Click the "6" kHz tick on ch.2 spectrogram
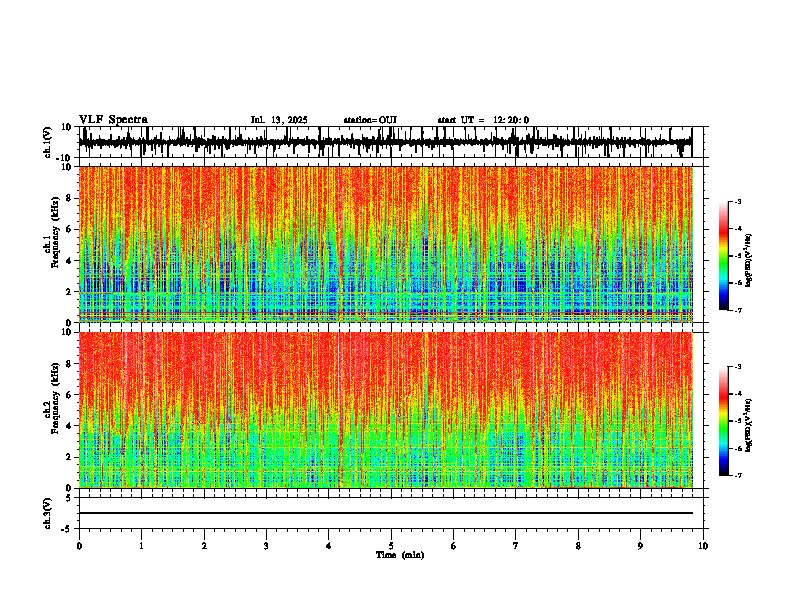Viewport: 792px width, 612px height. point(70,395)
